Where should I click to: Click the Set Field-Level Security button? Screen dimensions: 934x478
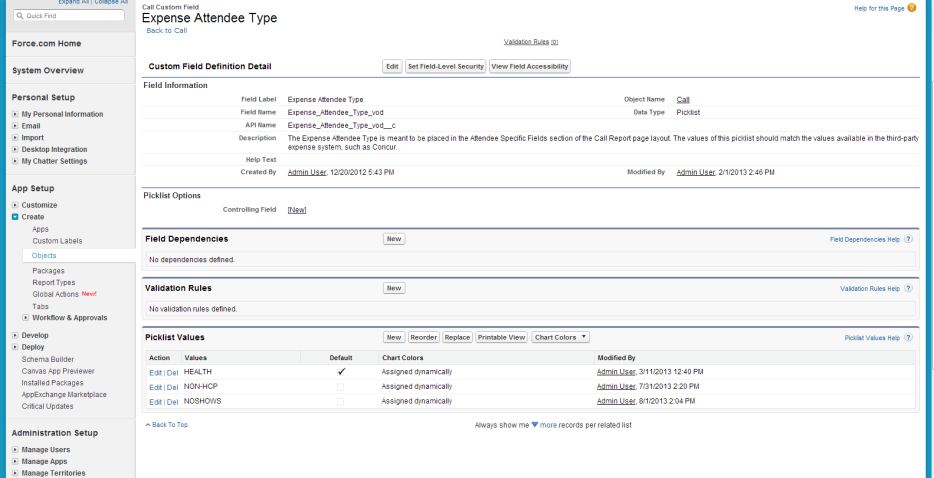click(446, 66)
